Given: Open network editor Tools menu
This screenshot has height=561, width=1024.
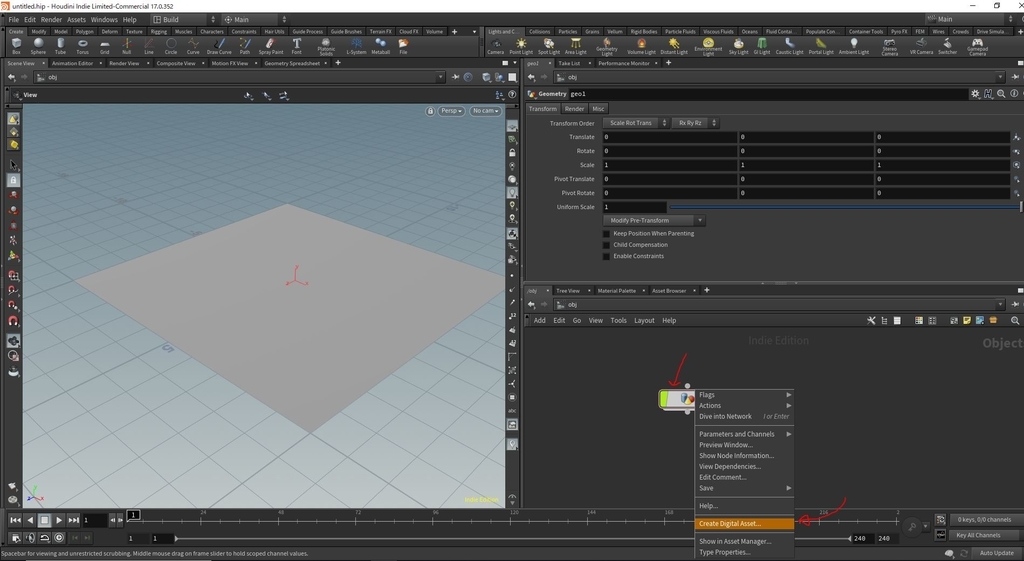Looking at the screenshot, I should pyautogui.click(x=618, y=321).
